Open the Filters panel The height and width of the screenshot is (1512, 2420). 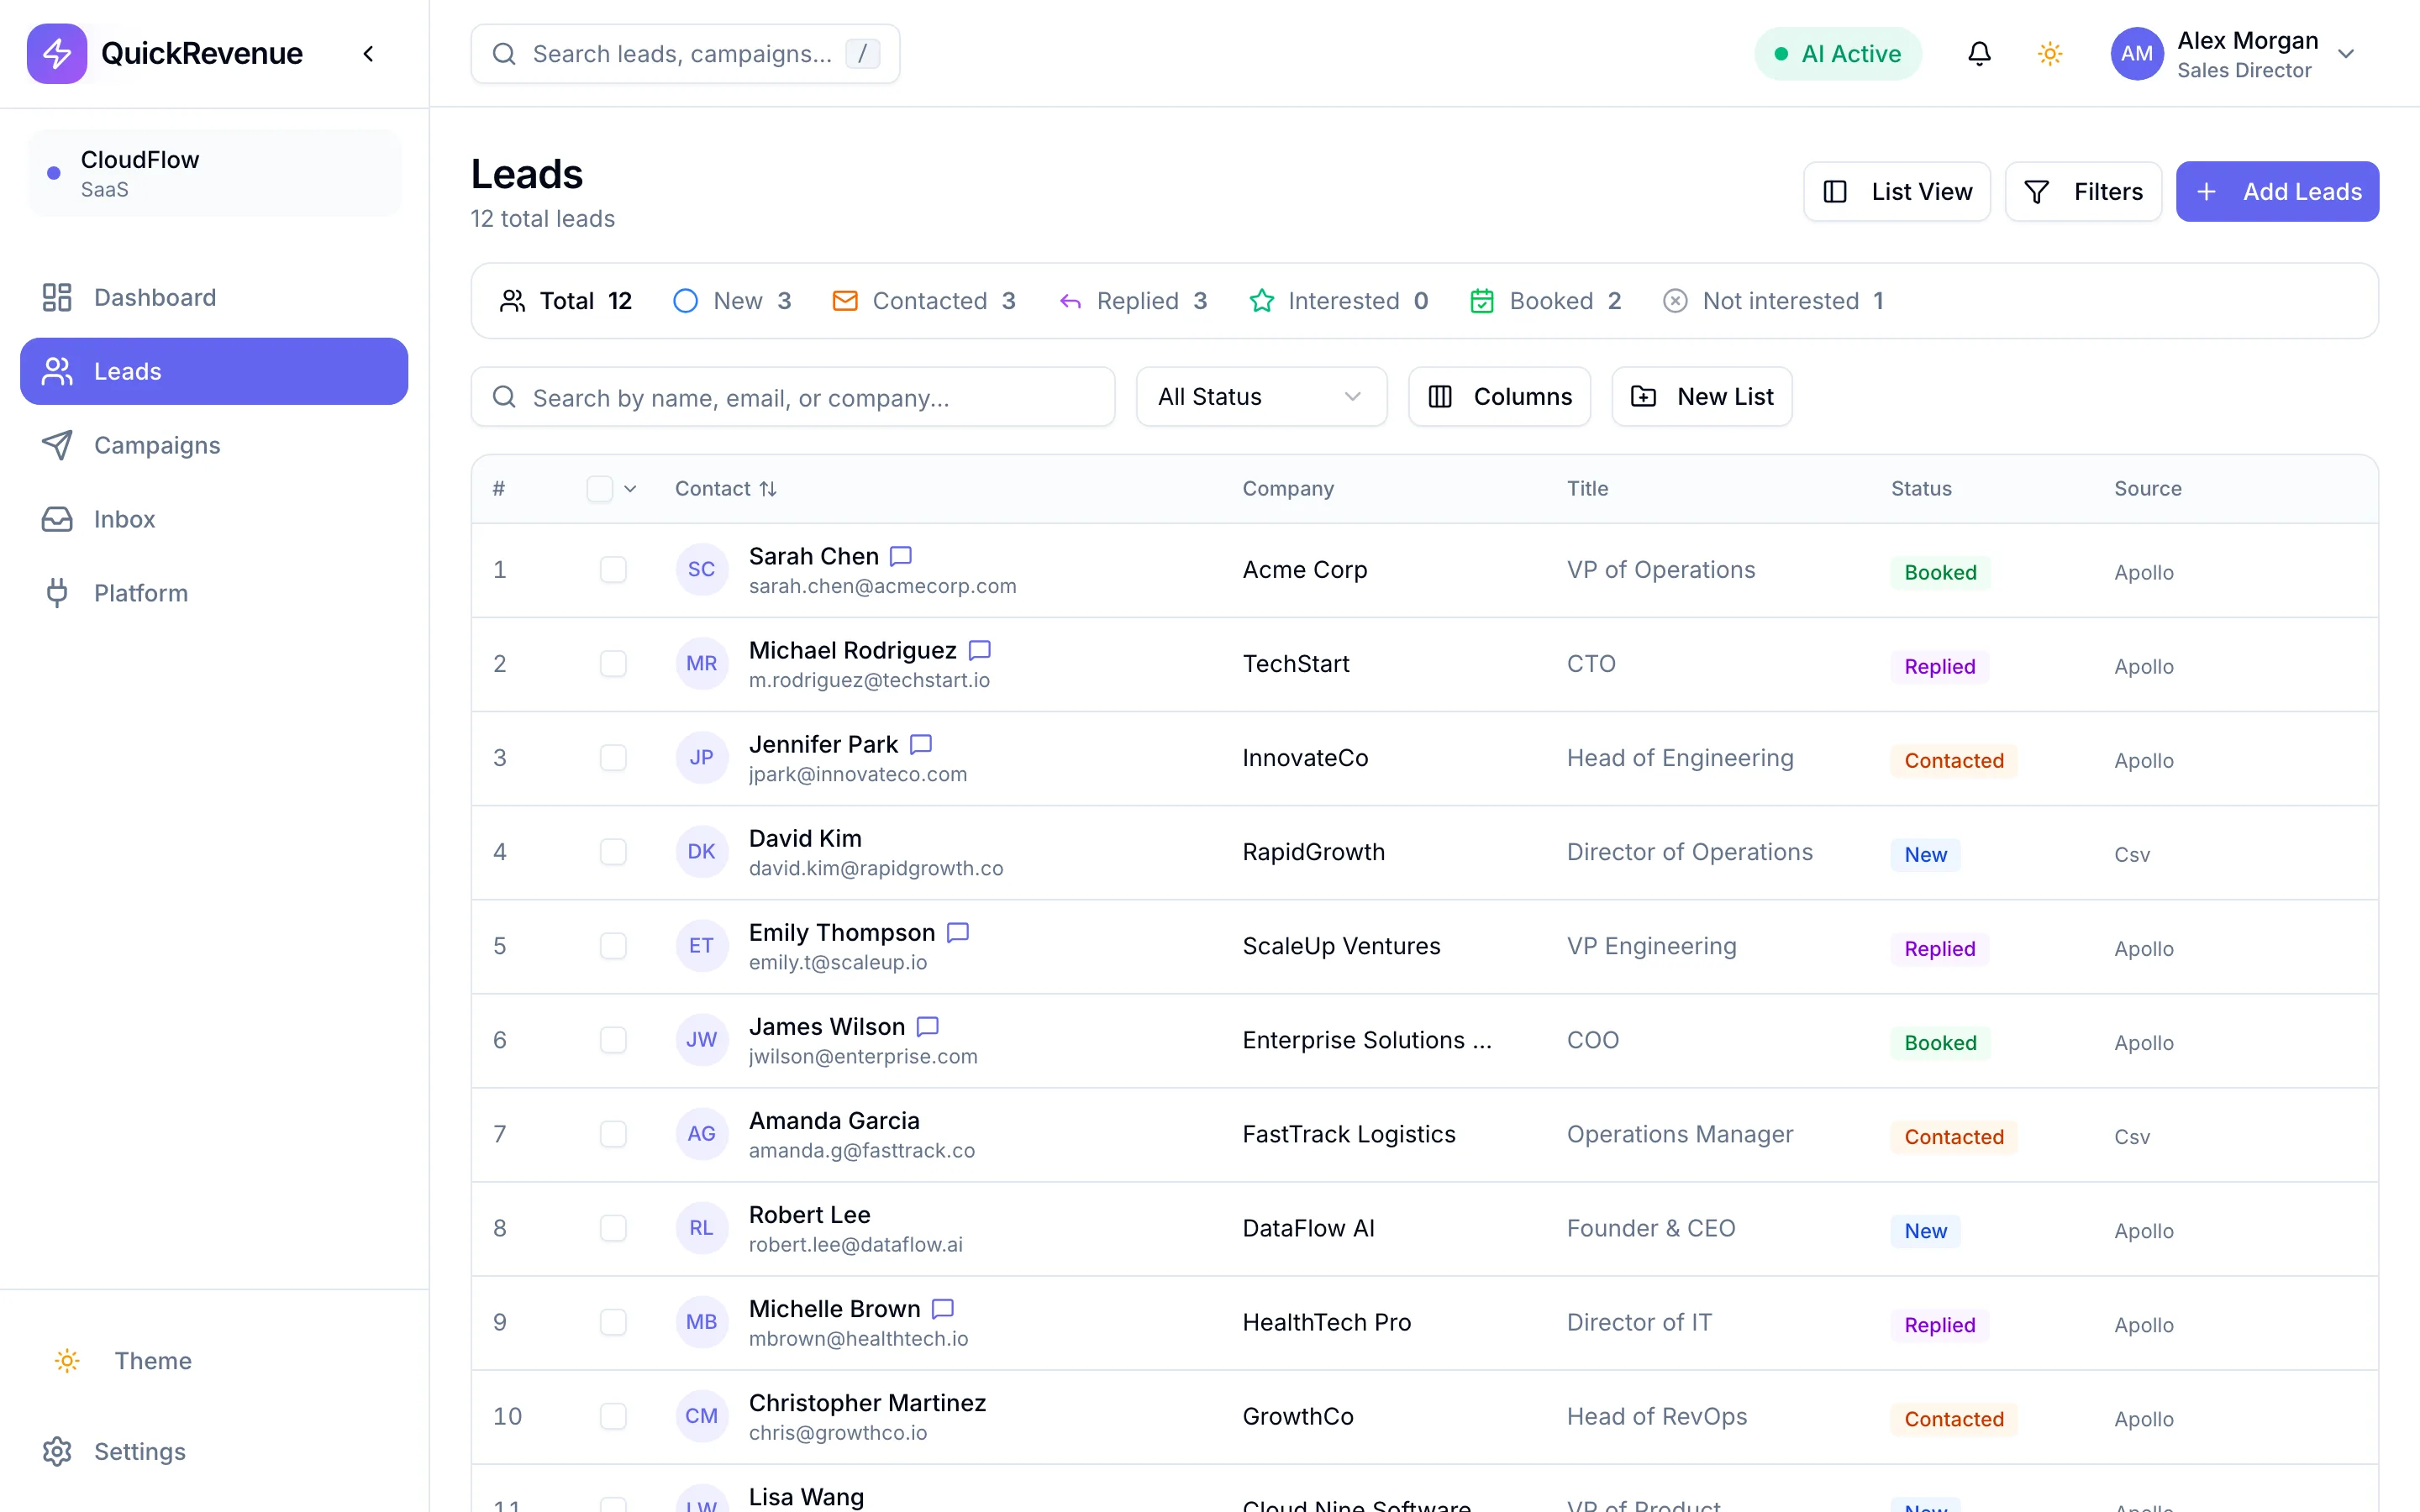tap(2083, 191)
